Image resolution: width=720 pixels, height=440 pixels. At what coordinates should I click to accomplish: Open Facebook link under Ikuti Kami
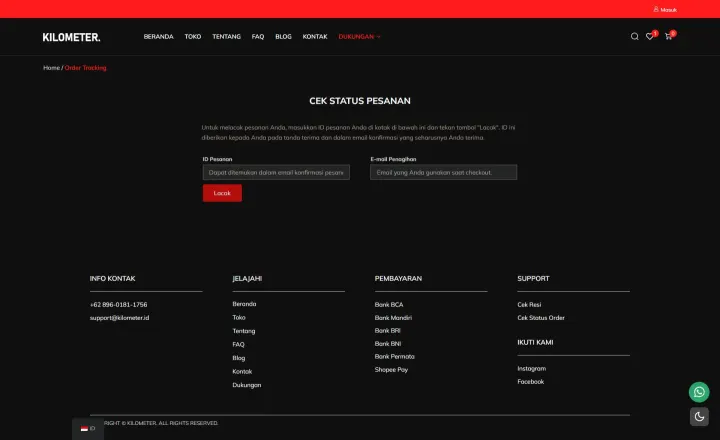pyautogui.click(x=531, y=382)
